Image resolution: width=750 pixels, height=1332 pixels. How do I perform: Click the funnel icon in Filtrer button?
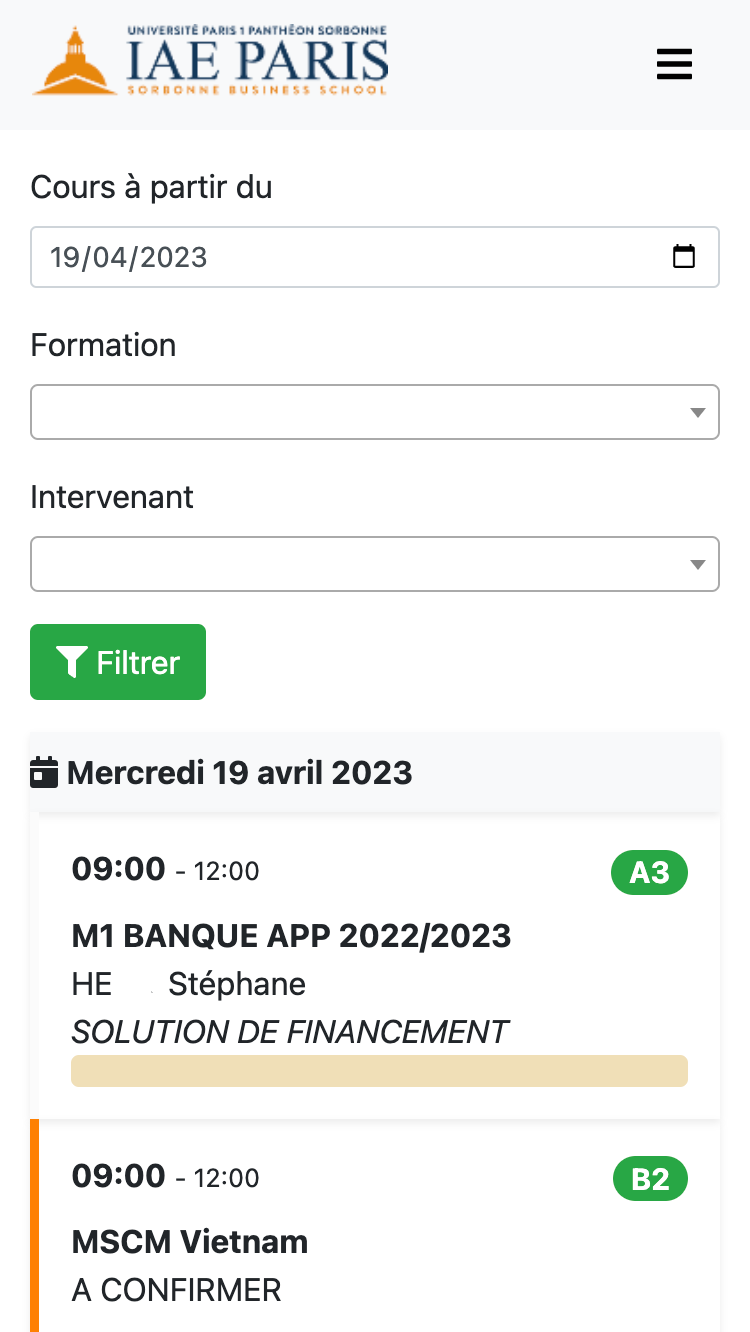tap(72, 662)
